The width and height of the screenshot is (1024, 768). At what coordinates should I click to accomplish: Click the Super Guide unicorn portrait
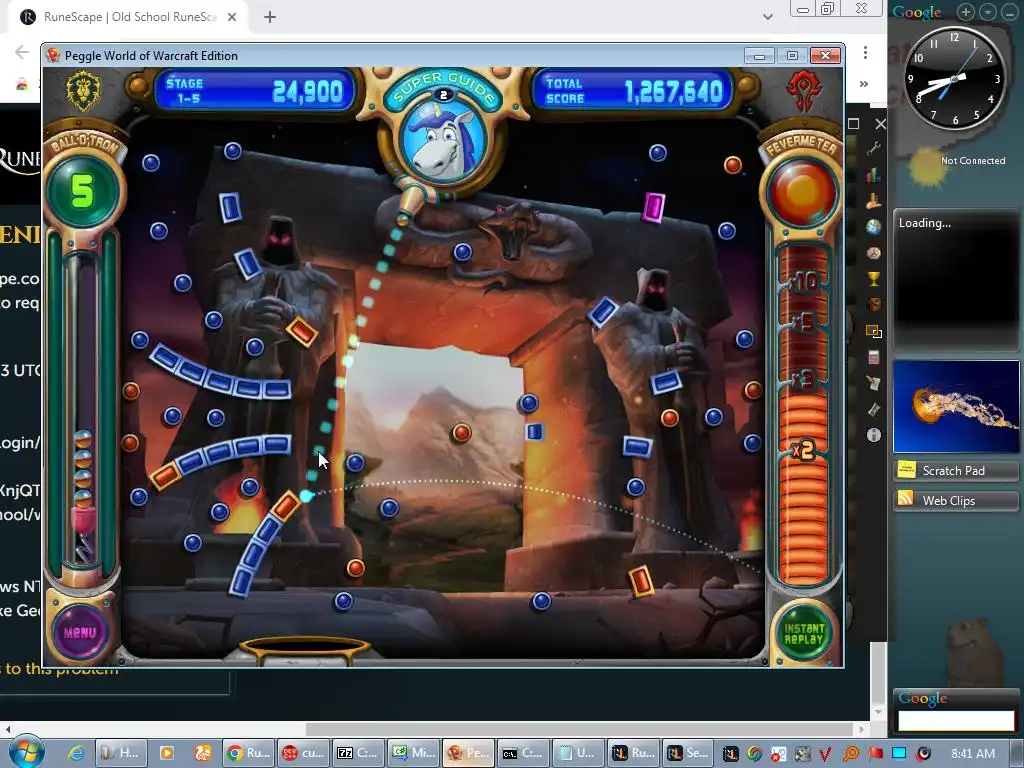point(443,139)
